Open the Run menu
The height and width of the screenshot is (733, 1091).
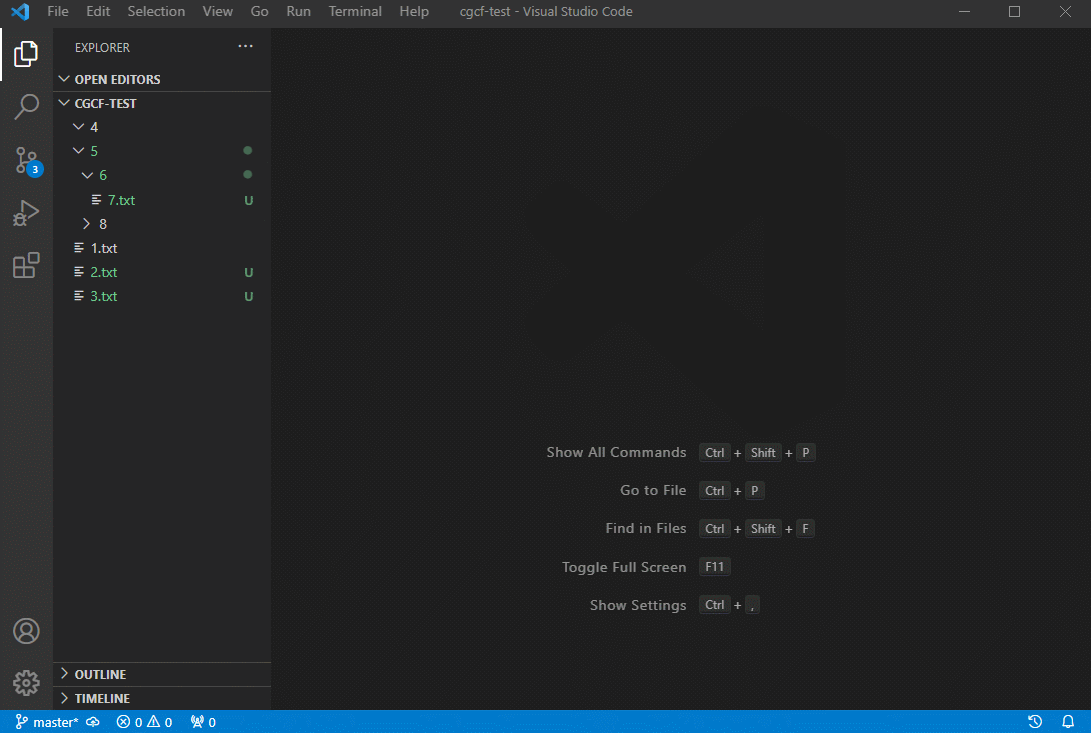coord(298,11)
